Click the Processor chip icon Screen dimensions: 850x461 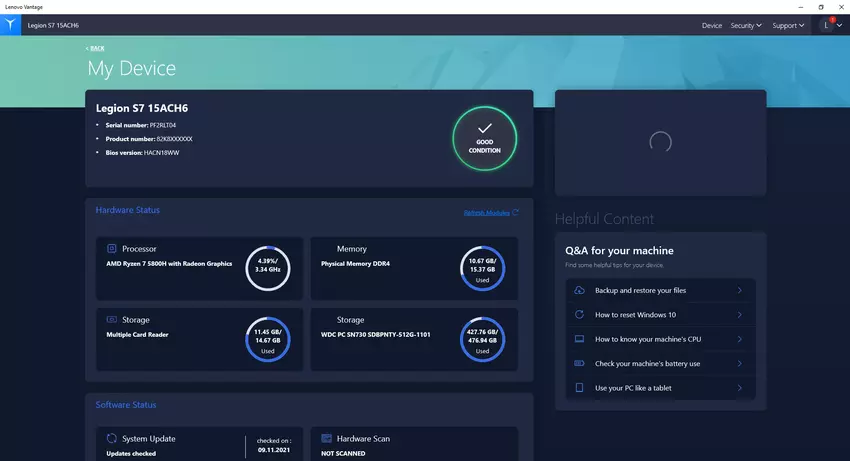coord(112,249)
